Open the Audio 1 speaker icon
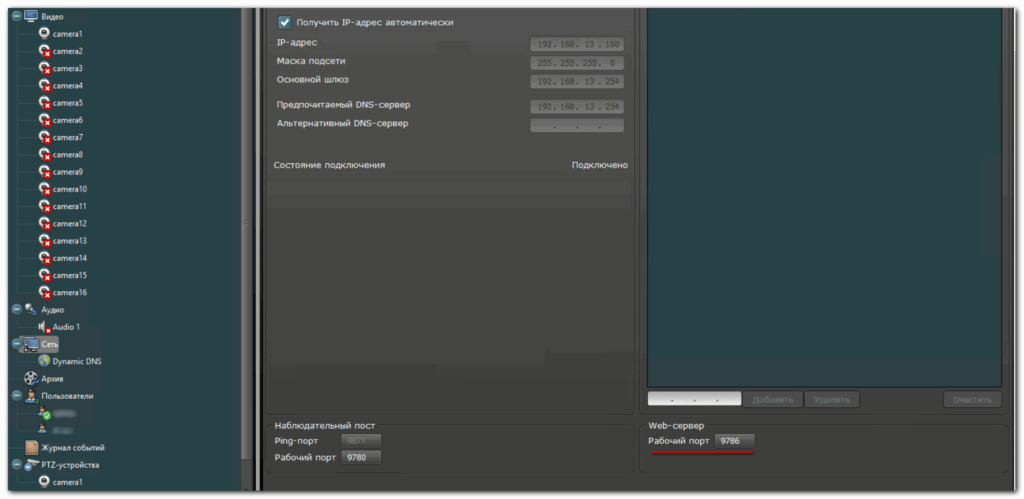This screenshot has height=499, width=1024. tap(44, 326)
